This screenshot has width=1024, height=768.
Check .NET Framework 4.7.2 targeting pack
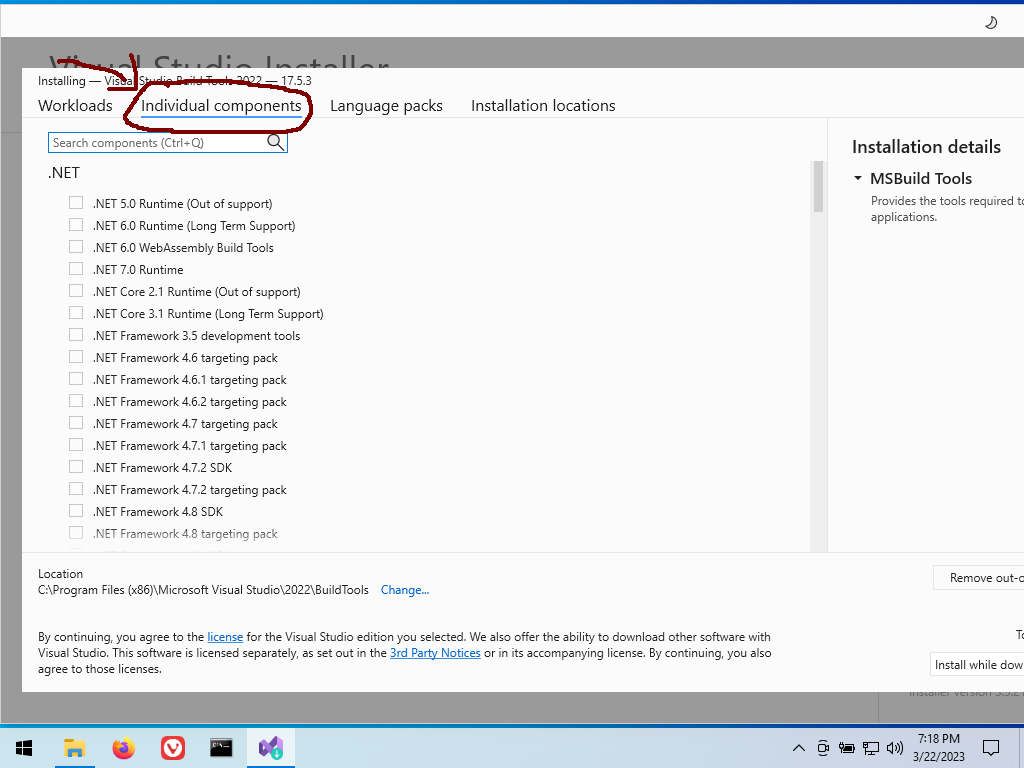coord(76,489)
